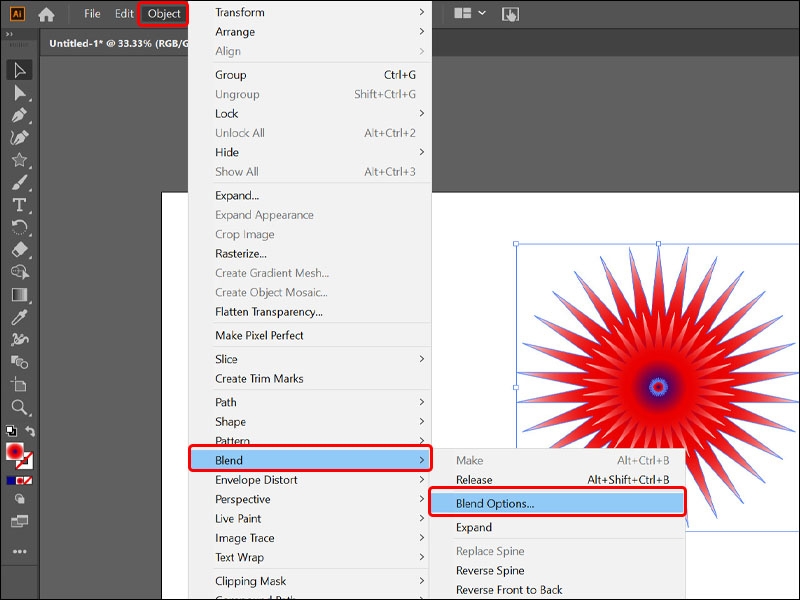Select the Direct Selection tool
Image resolution: width=800 pixels, height=600 pixels.
(x=19, y=93)
